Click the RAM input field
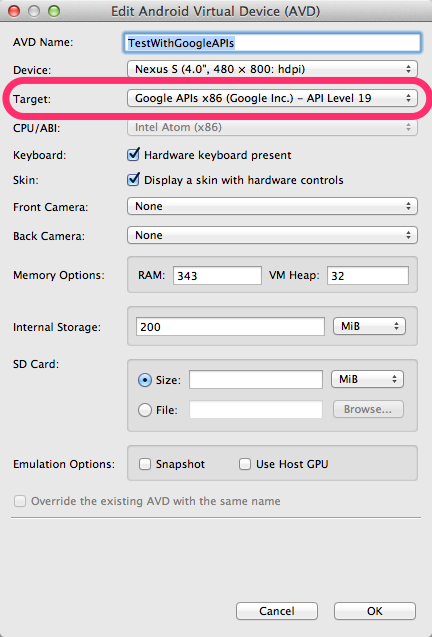This screenshot has width=432, height=637. [217, 275]
